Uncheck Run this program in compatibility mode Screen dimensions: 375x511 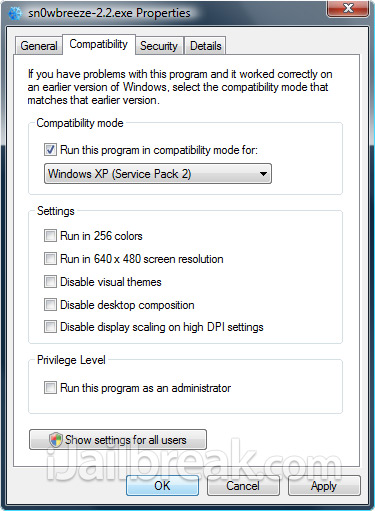50,150
